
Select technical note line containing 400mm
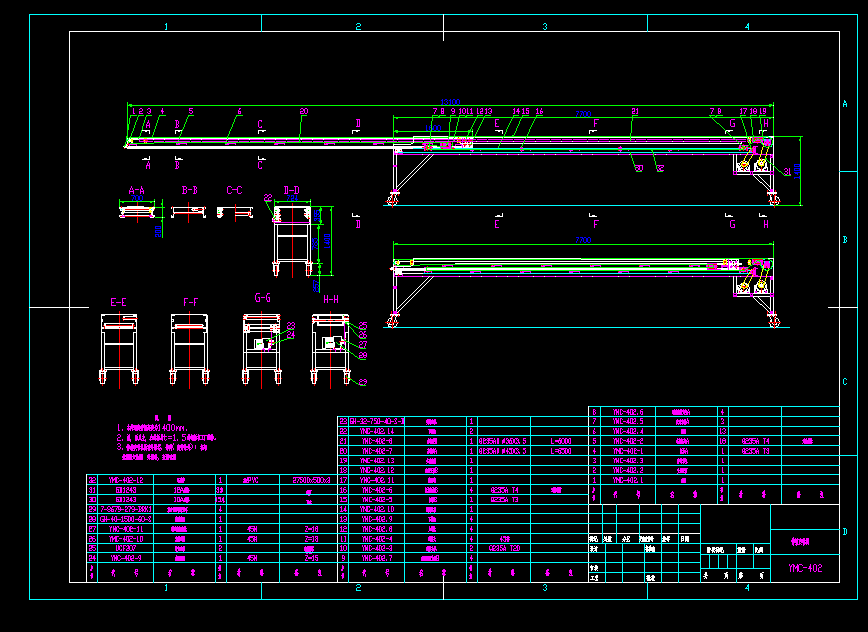point(152,428)
